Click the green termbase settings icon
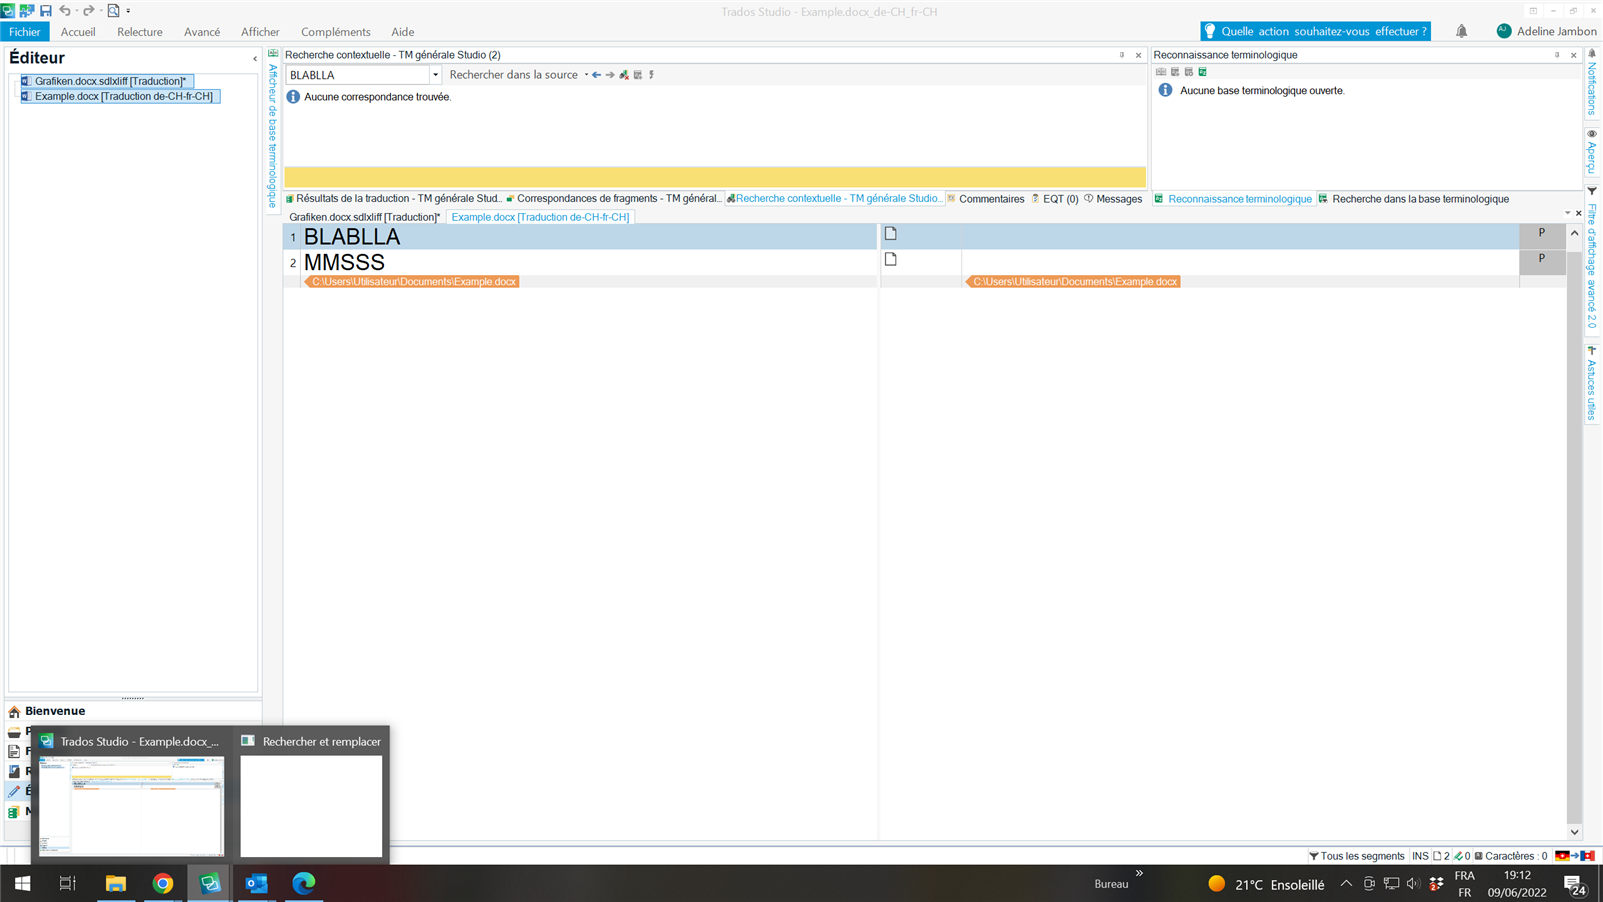This screenshot has width=1603, height=902. [1203, 72]
